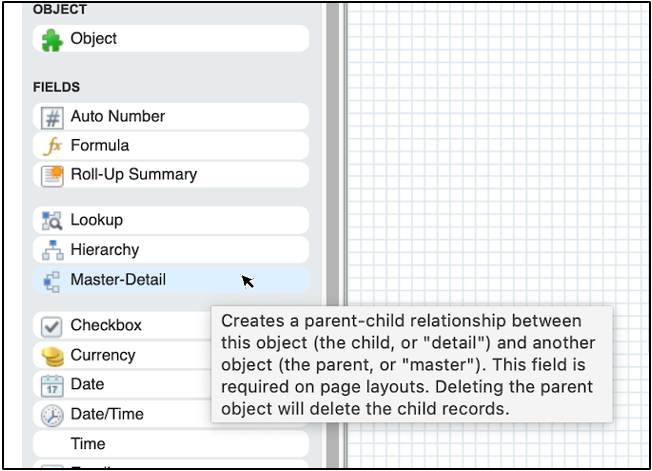Choose the Roll-Up Summary label

(x=133, y=175)
